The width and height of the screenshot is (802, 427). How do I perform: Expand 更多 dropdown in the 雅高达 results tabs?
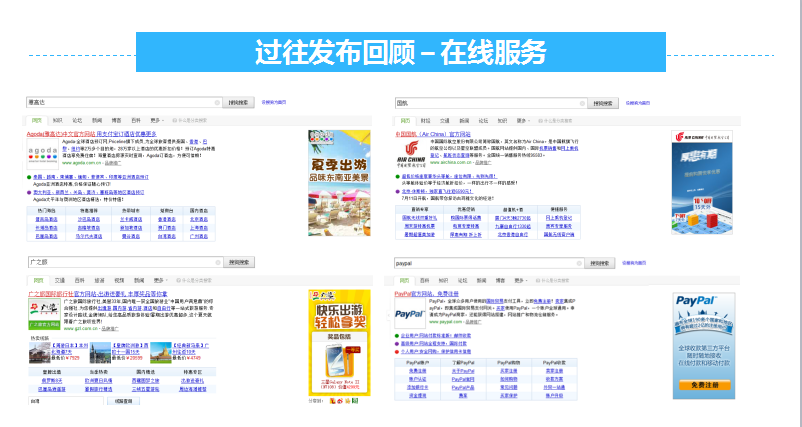tap(157, 121)
